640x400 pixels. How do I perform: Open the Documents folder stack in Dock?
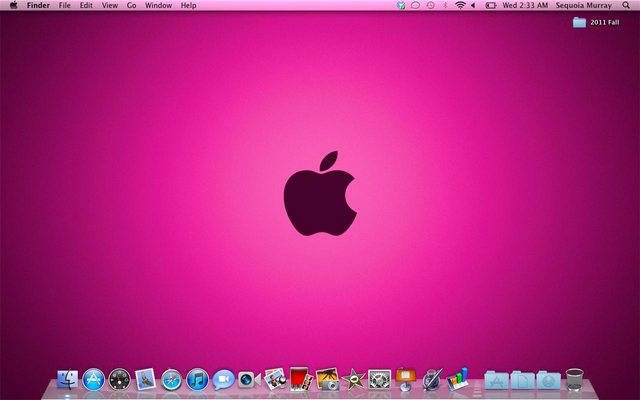[x=522, y=380]
